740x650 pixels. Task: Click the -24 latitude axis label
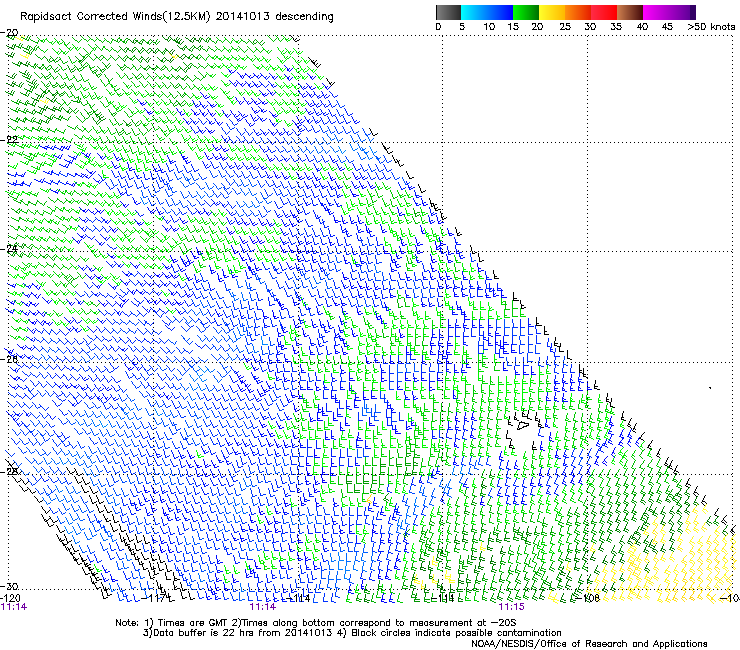9,249
